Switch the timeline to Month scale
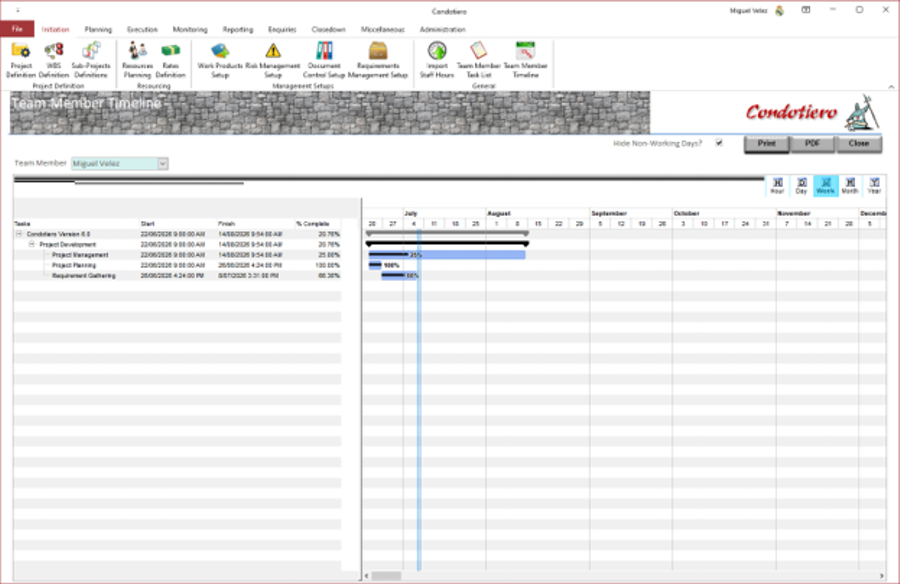900x584 pixels. [x=850, y=185]
